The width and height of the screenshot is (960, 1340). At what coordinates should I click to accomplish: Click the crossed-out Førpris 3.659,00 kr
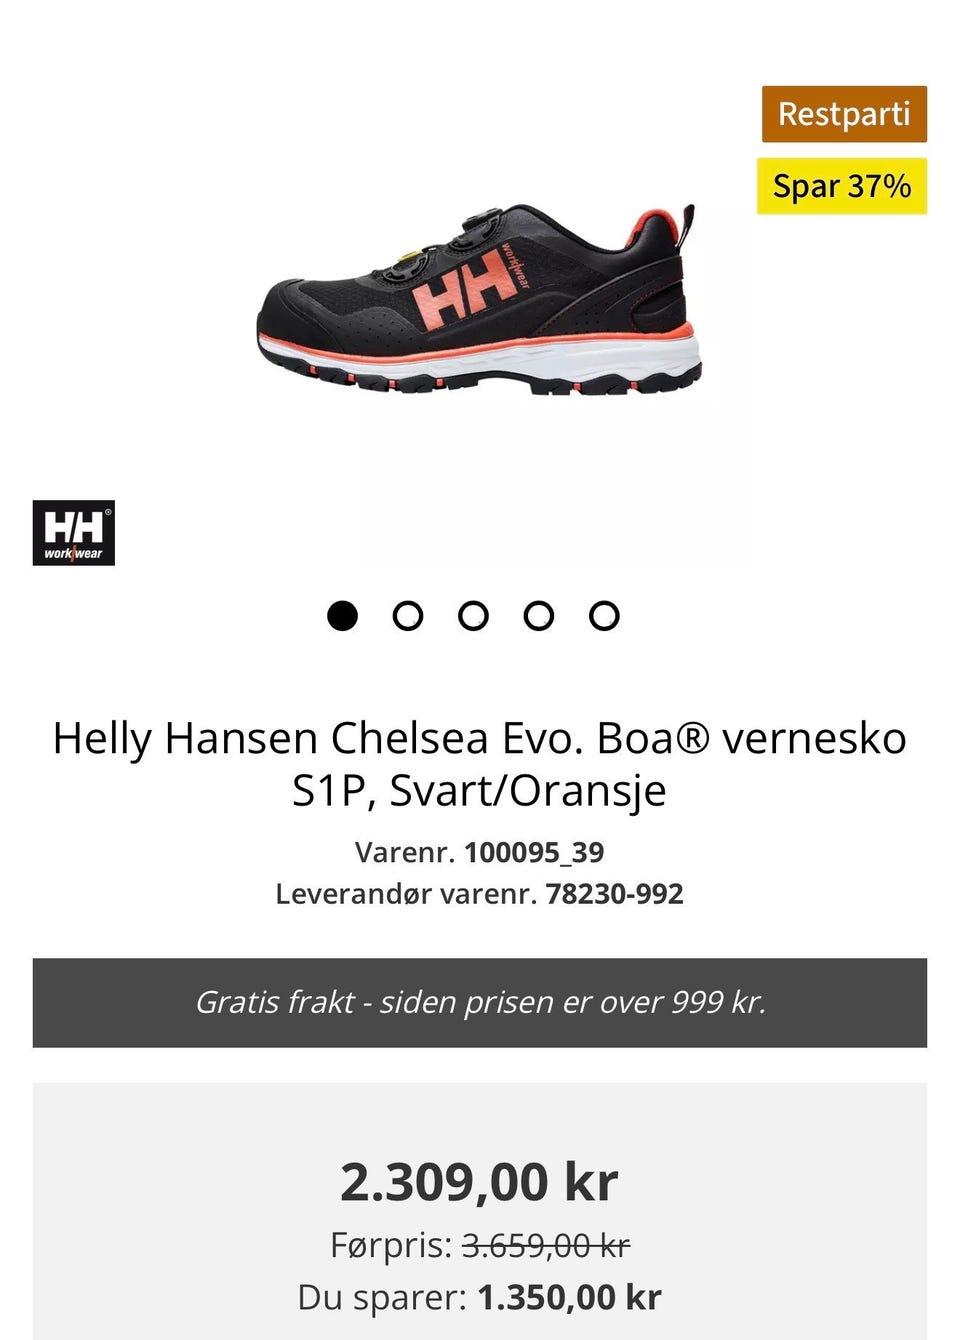pos(480,1246)
